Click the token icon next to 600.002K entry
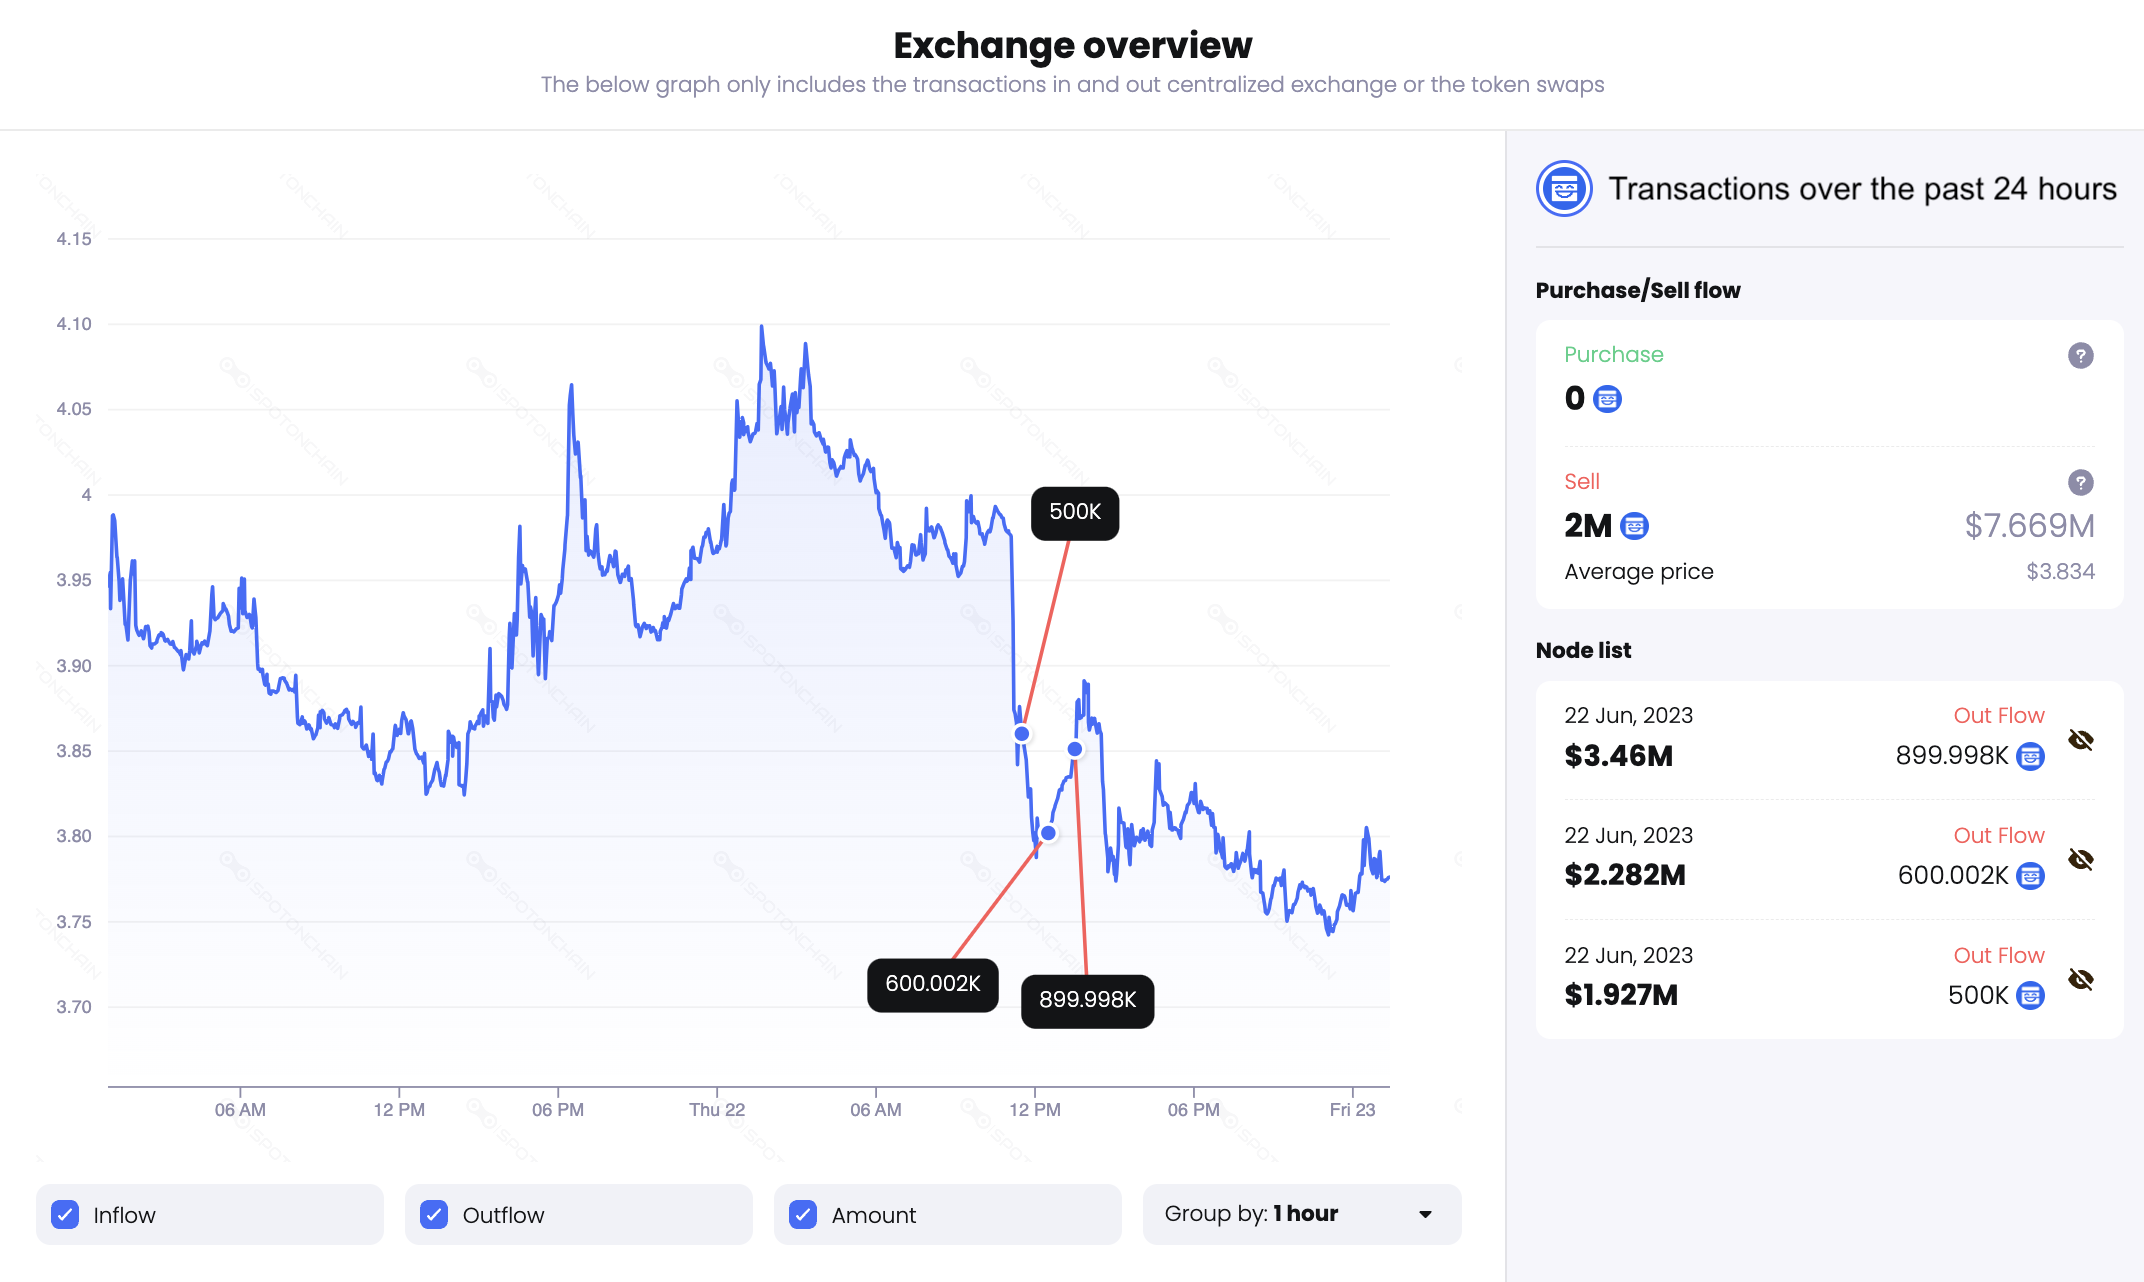The width and height of the screenshot is (2144, 1282). [x=2030, y=876]
